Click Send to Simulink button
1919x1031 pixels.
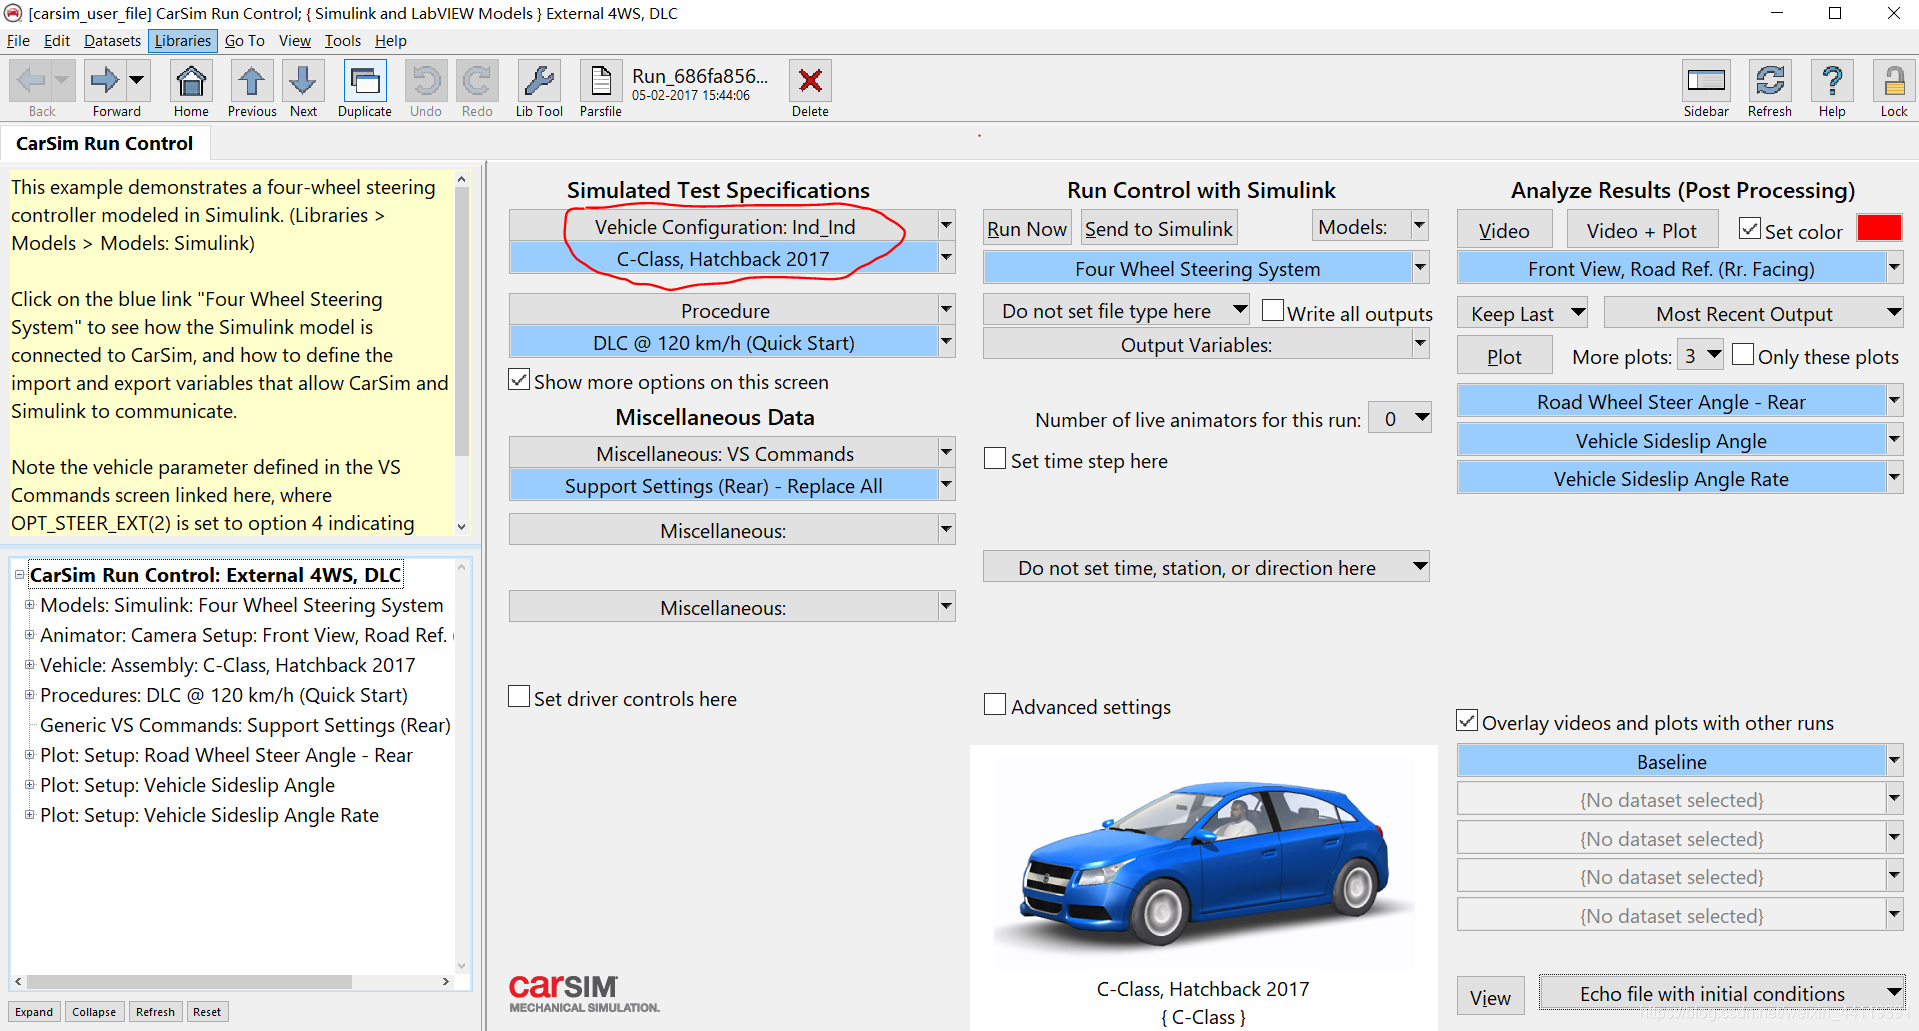pyautogui.click(x=1159, y=229)
